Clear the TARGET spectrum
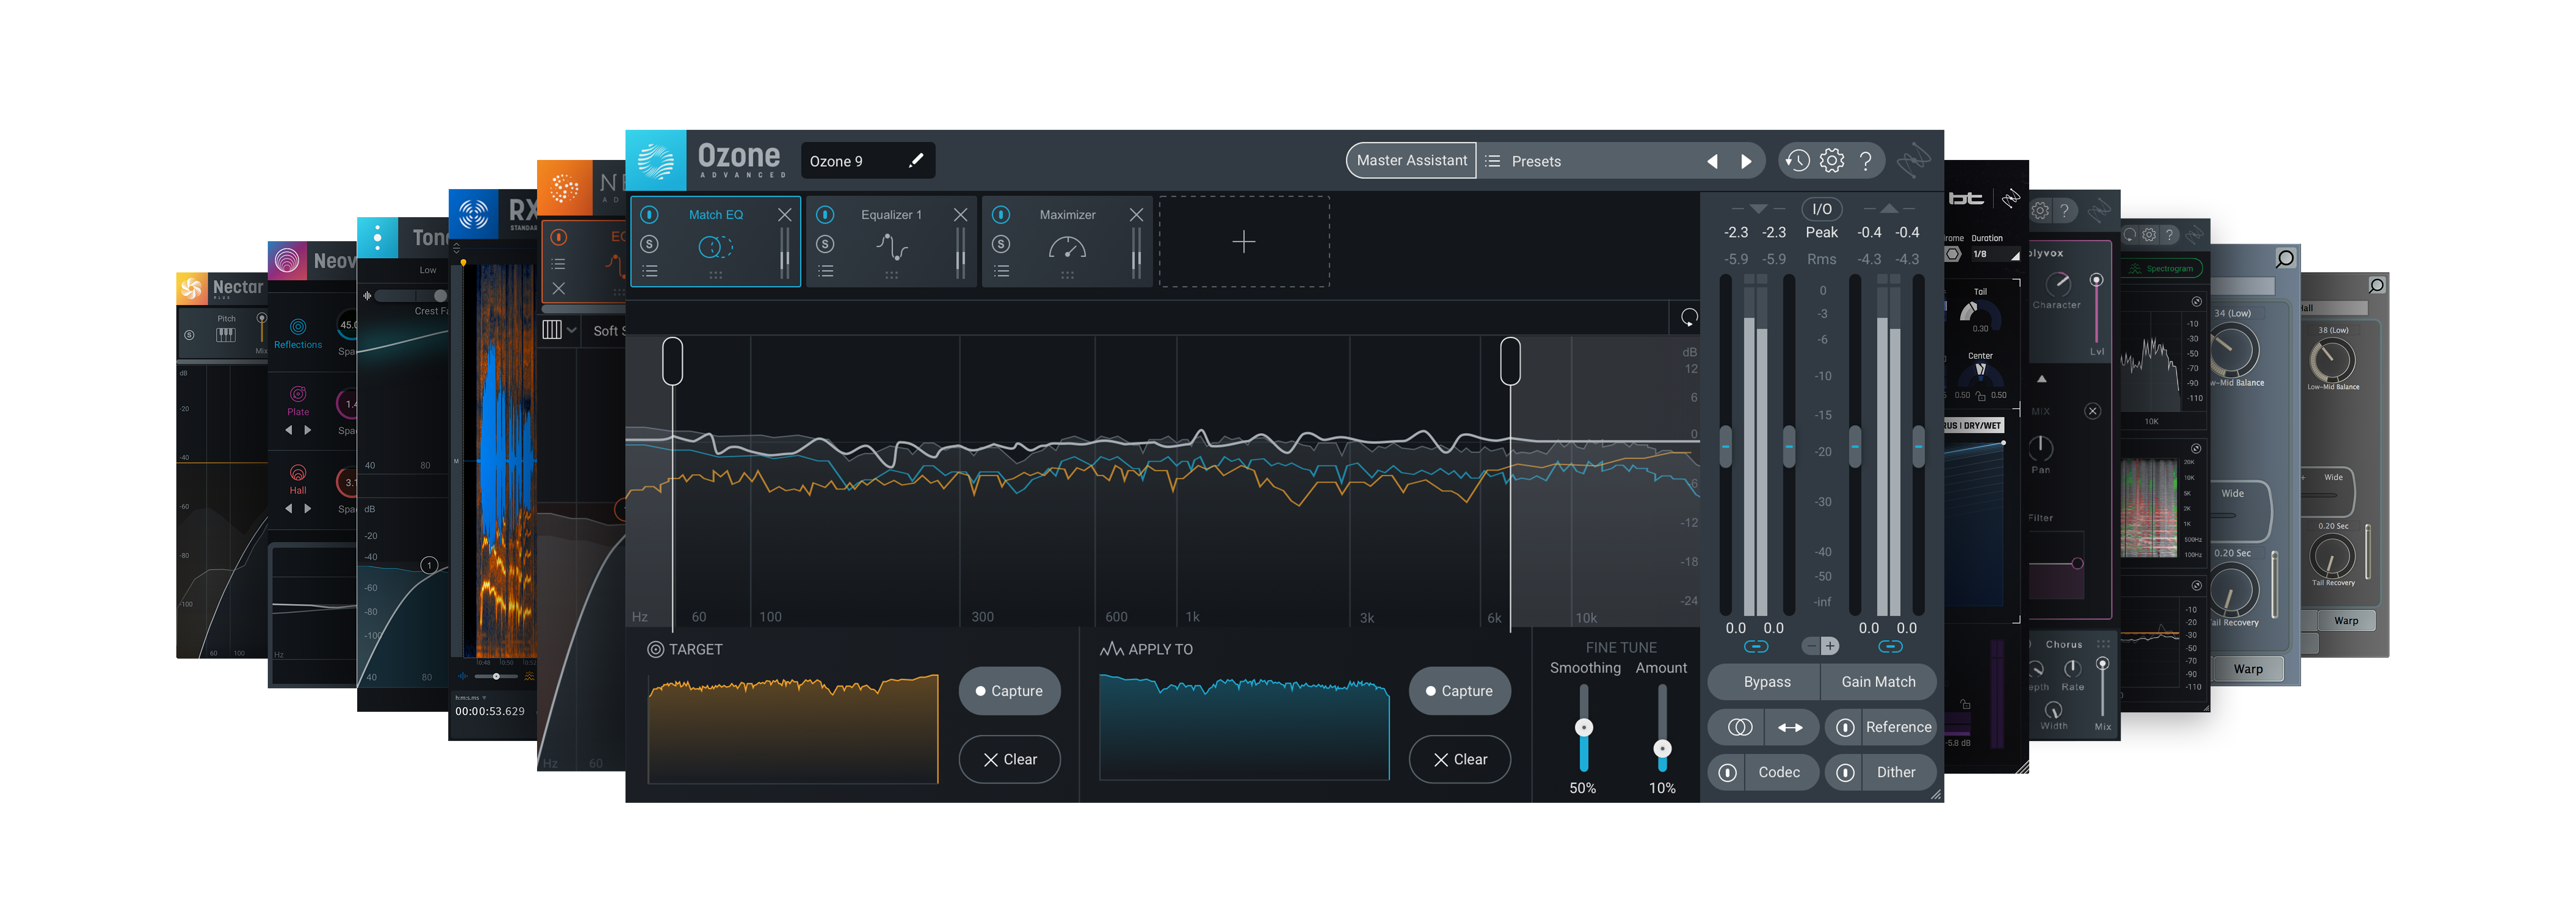 [x=1009, y=760]
